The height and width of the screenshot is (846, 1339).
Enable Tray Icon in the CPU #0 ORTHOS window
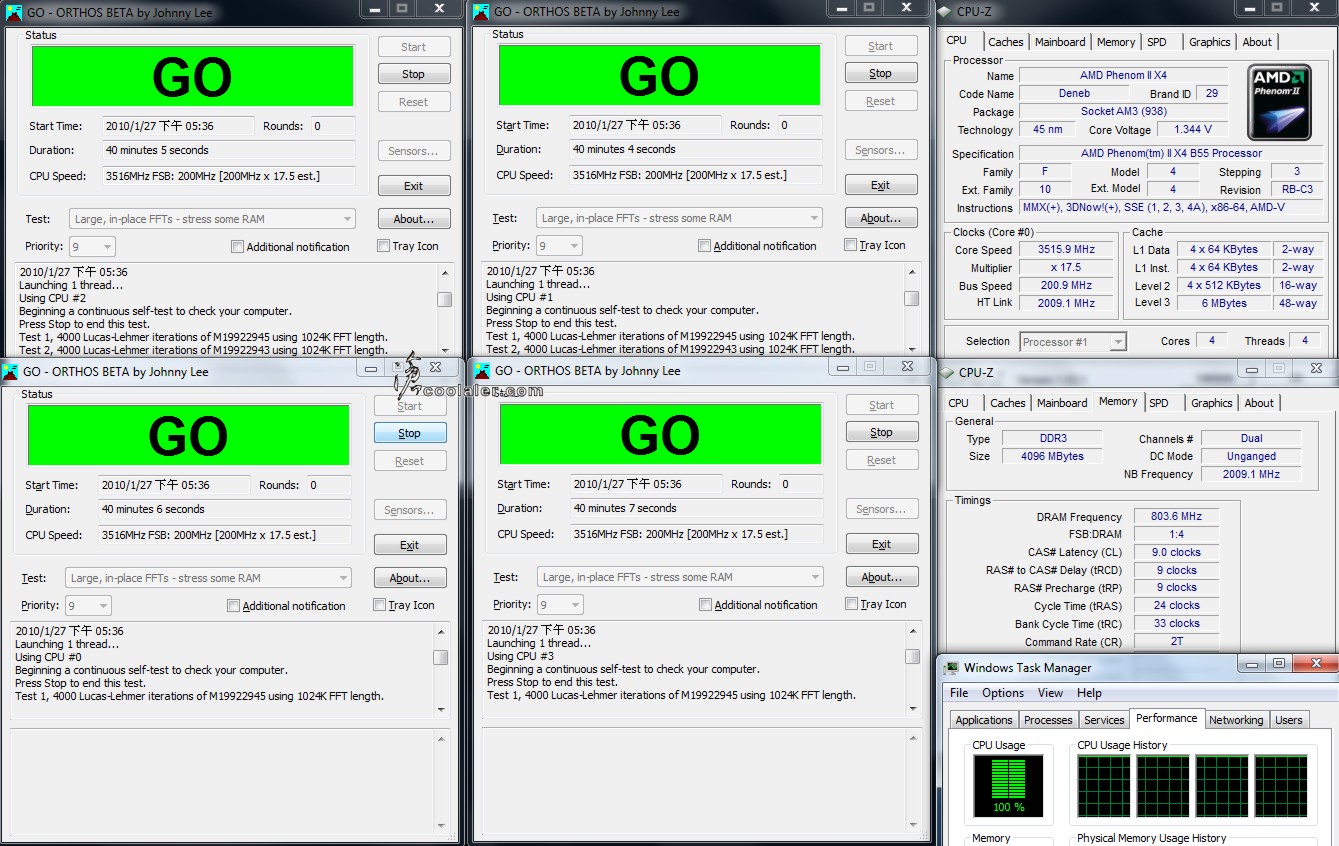coord(380,605)
